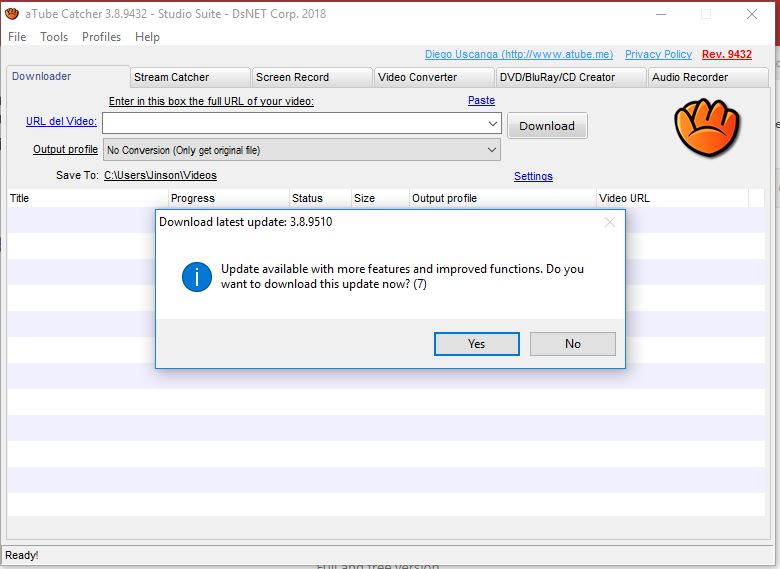
Task: Open the Tools menu
Action: (x=54, y=37)
